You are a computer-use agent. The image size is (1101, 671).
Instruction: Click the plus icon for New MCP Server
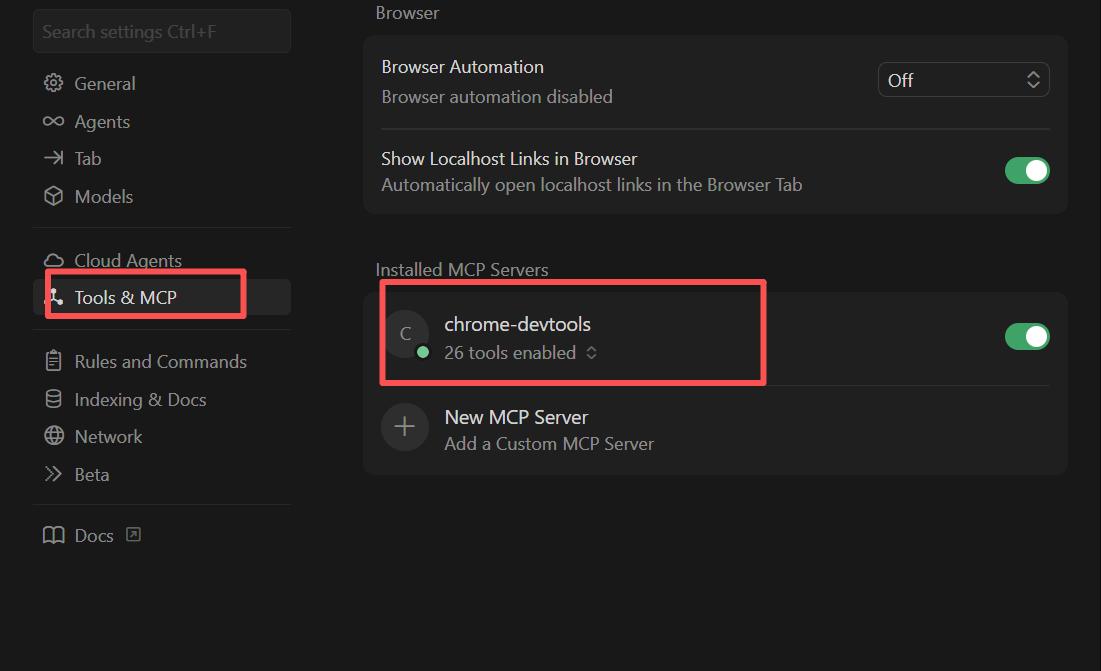click(405, 428)
